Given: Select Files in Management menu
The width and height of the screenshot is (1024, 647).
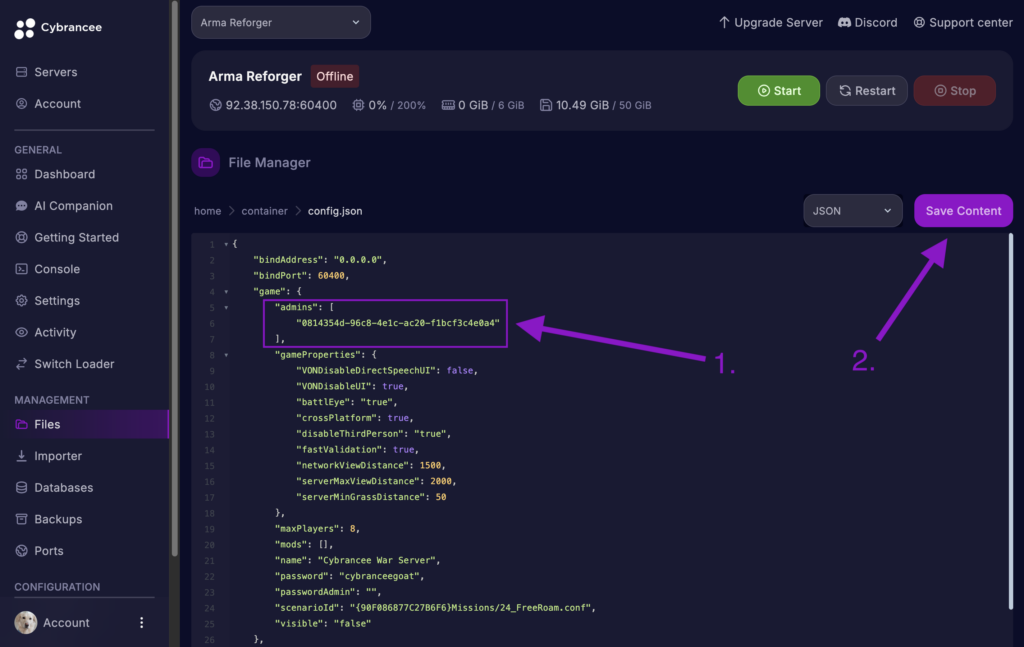Looking at the screenshot, I should (x=84, y=424).
